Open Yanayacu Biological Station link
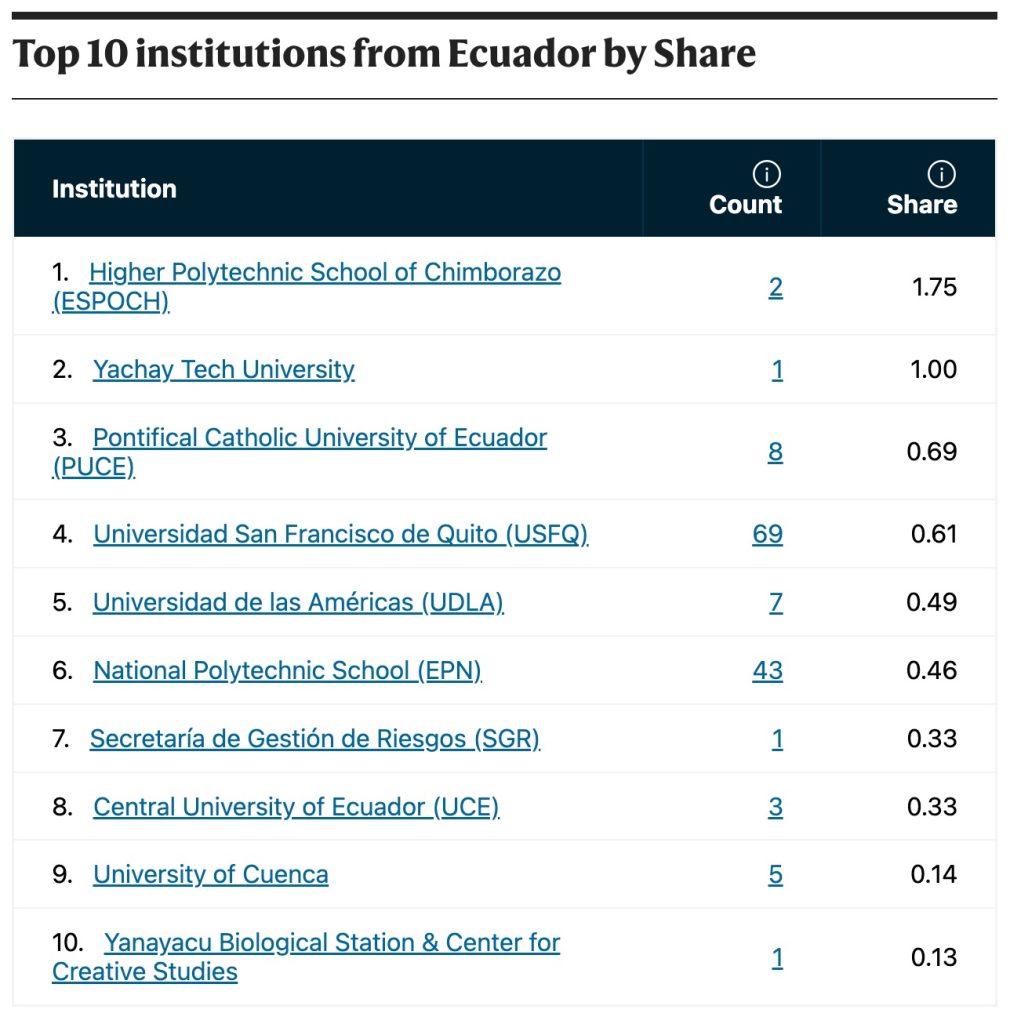Image resolution: width=1010 pixels, height=1024 pixels. tap(331, 943)
